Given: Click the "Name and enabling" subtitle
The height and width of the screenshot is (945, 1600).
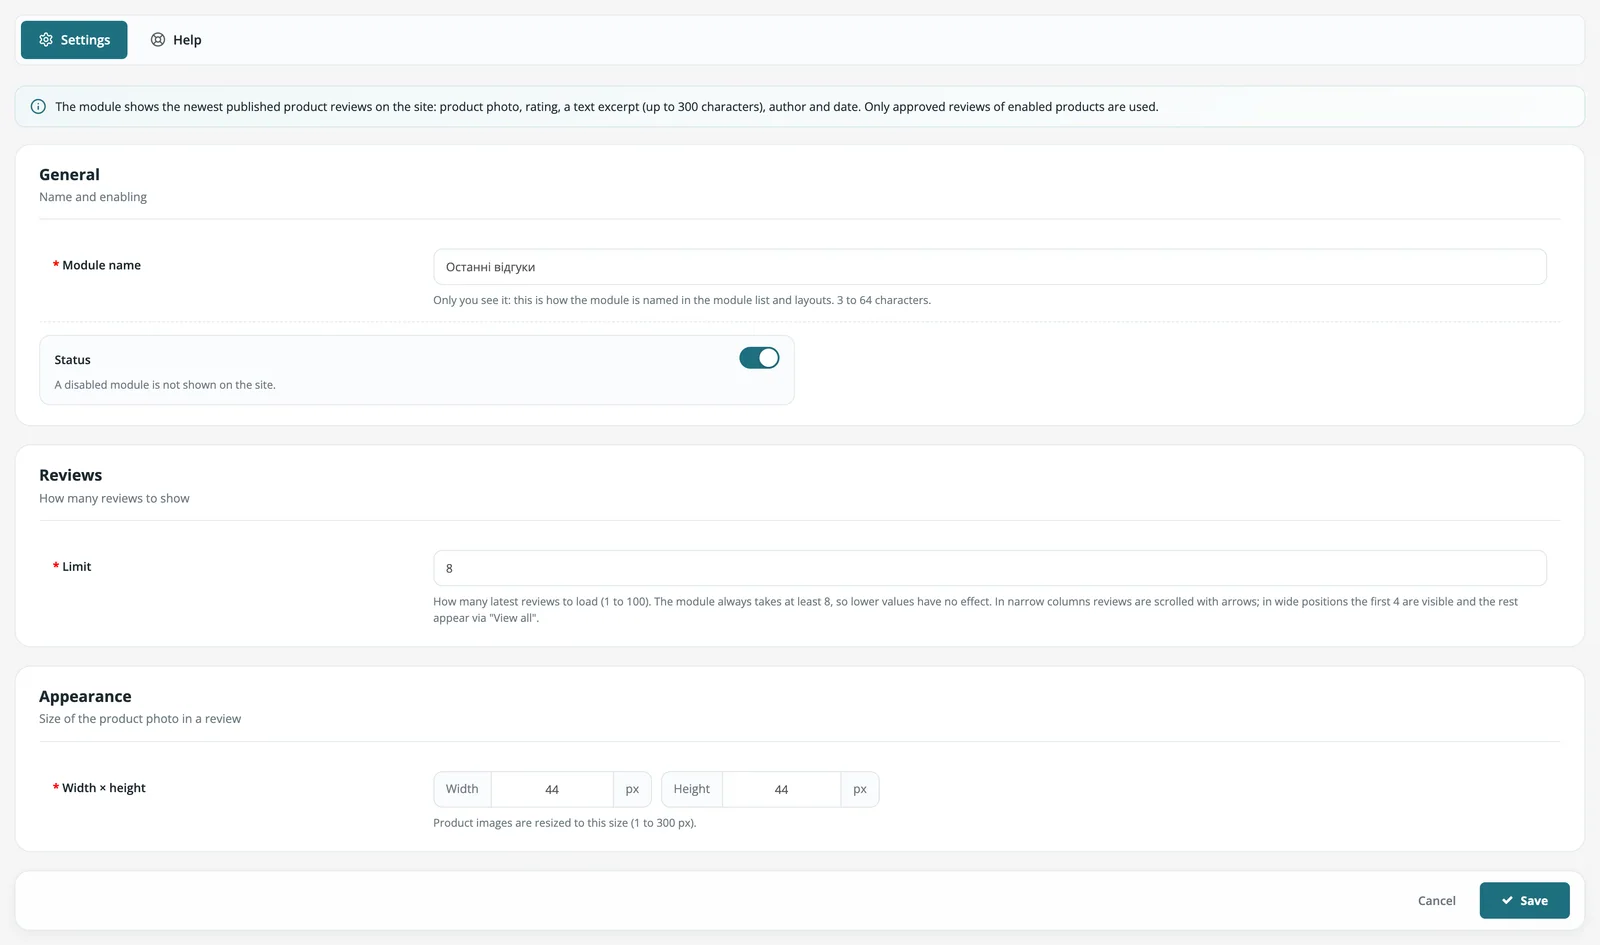Looking at the screenshot, I should (93, 197).
